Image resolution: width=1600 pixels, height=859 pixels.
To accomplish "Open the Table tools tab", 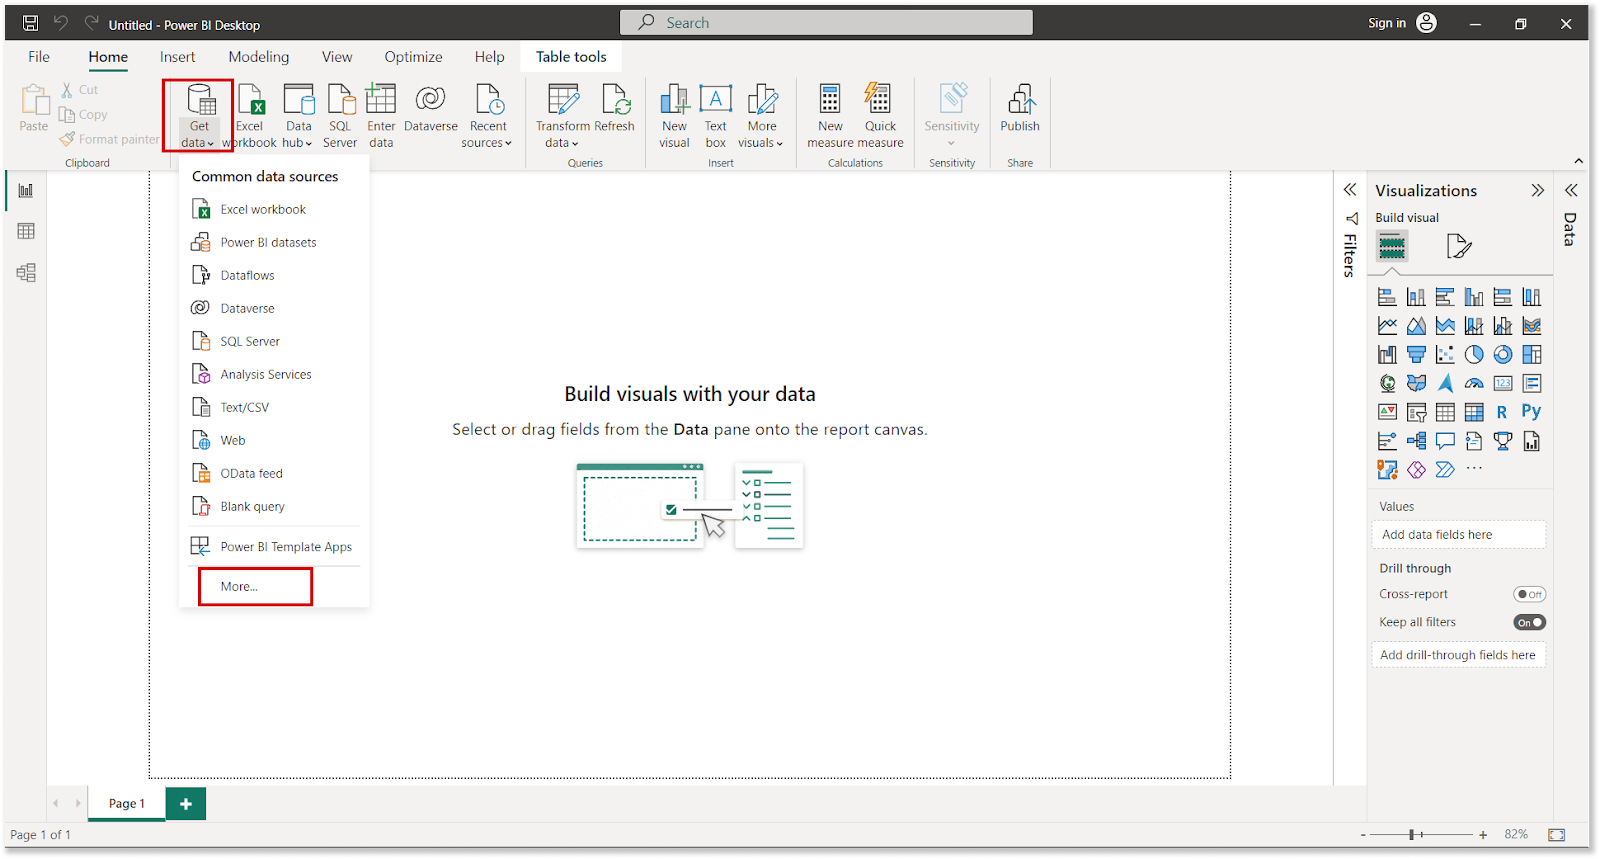I will (571, 57).
